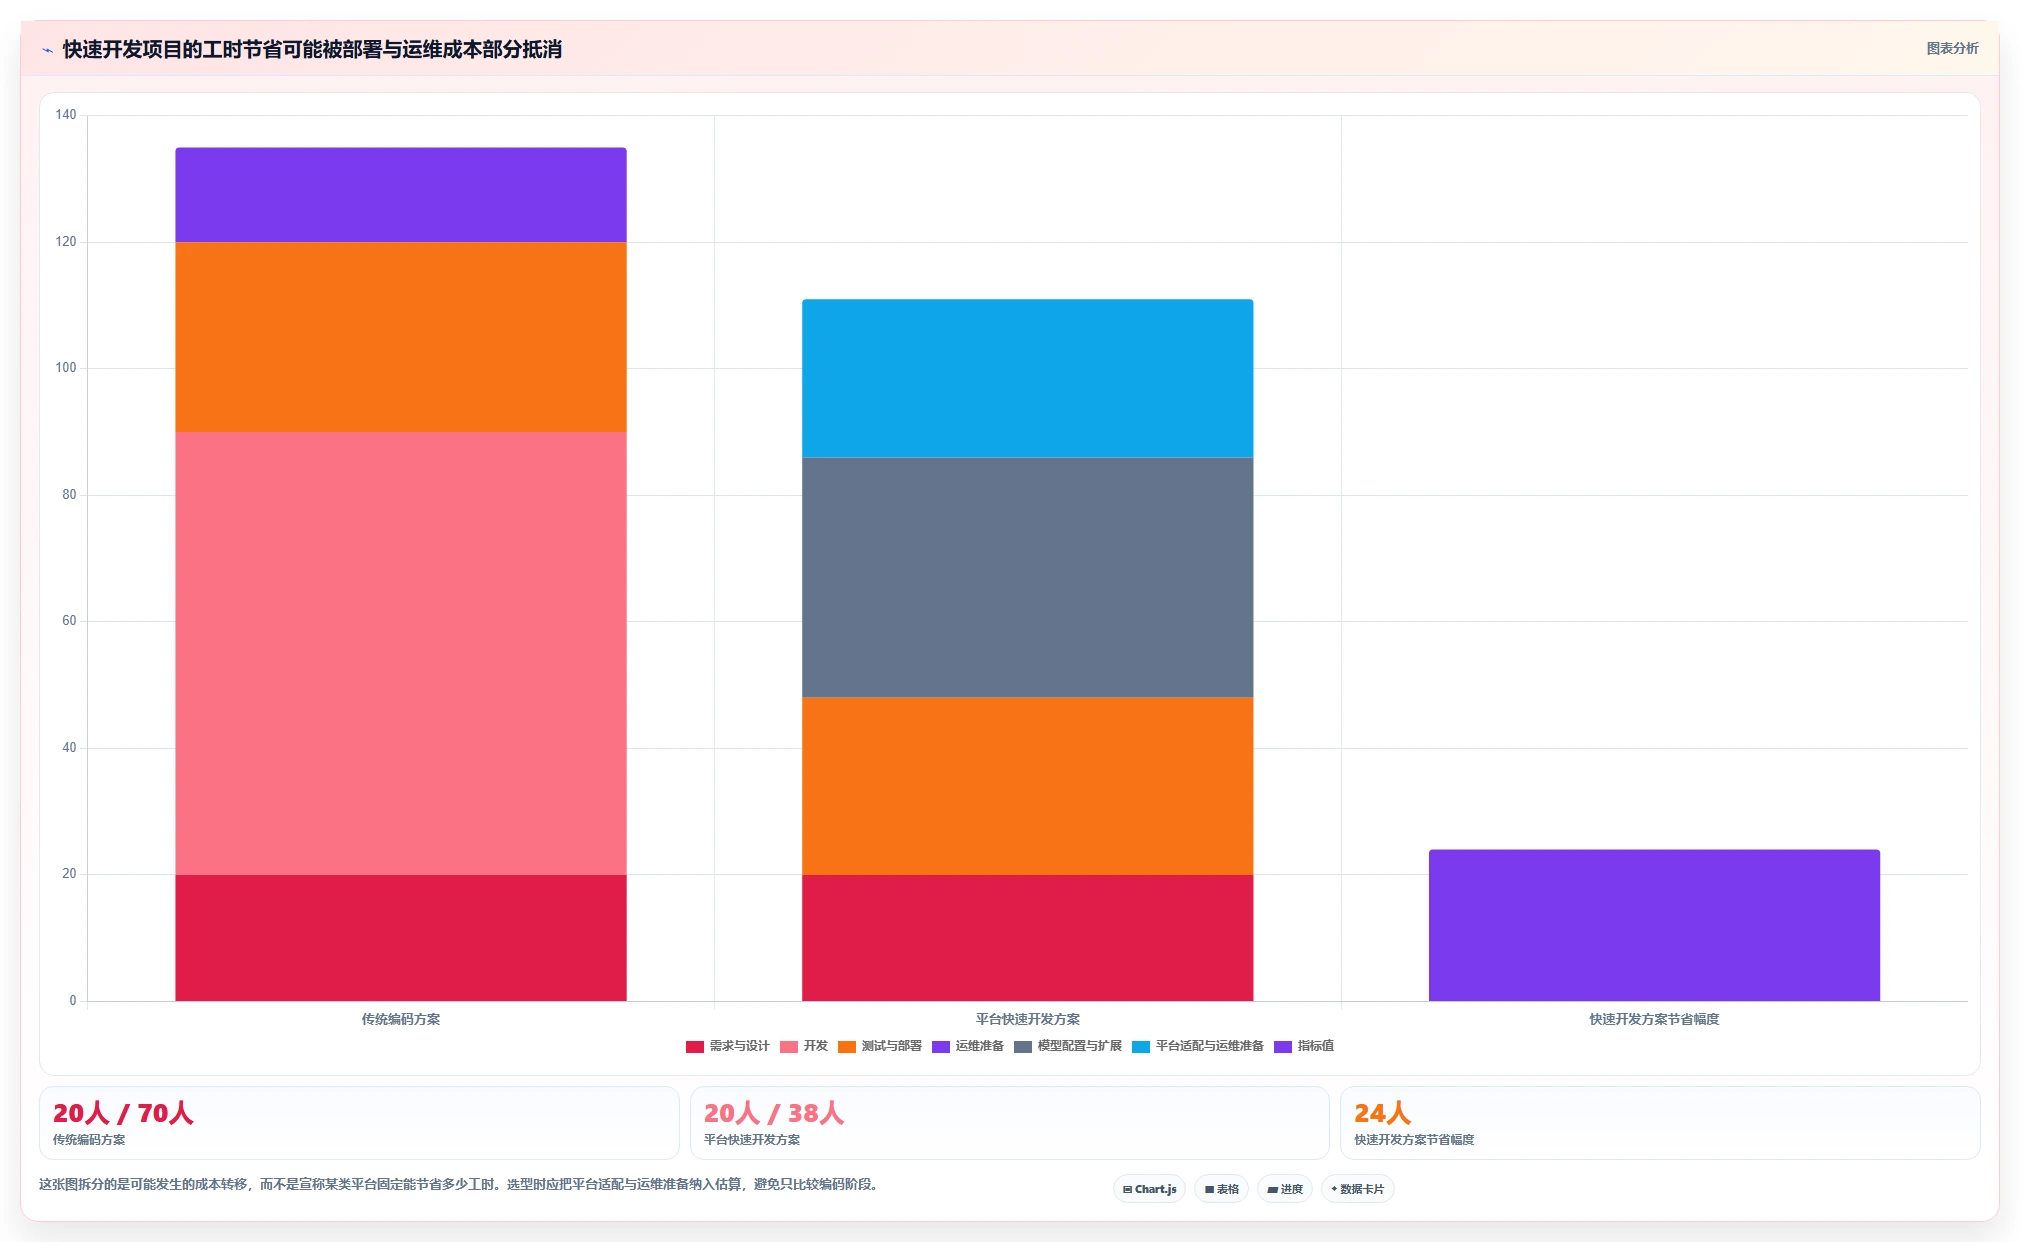Click the red segment of 平台快速开发方案 bar
This screenshot has height=1242, width=2020.
tap(1027, 938)
